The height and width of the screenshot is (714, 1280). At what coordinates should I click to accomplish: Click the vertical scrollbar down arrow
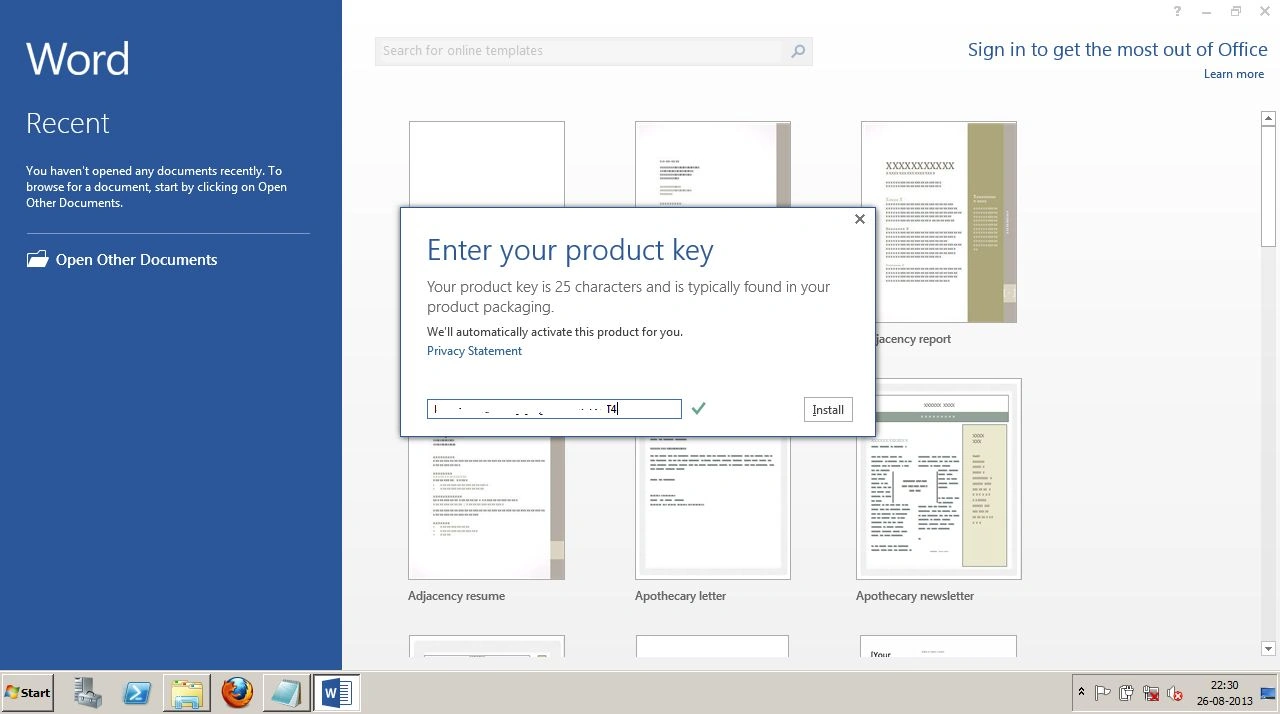[1268, 649]
